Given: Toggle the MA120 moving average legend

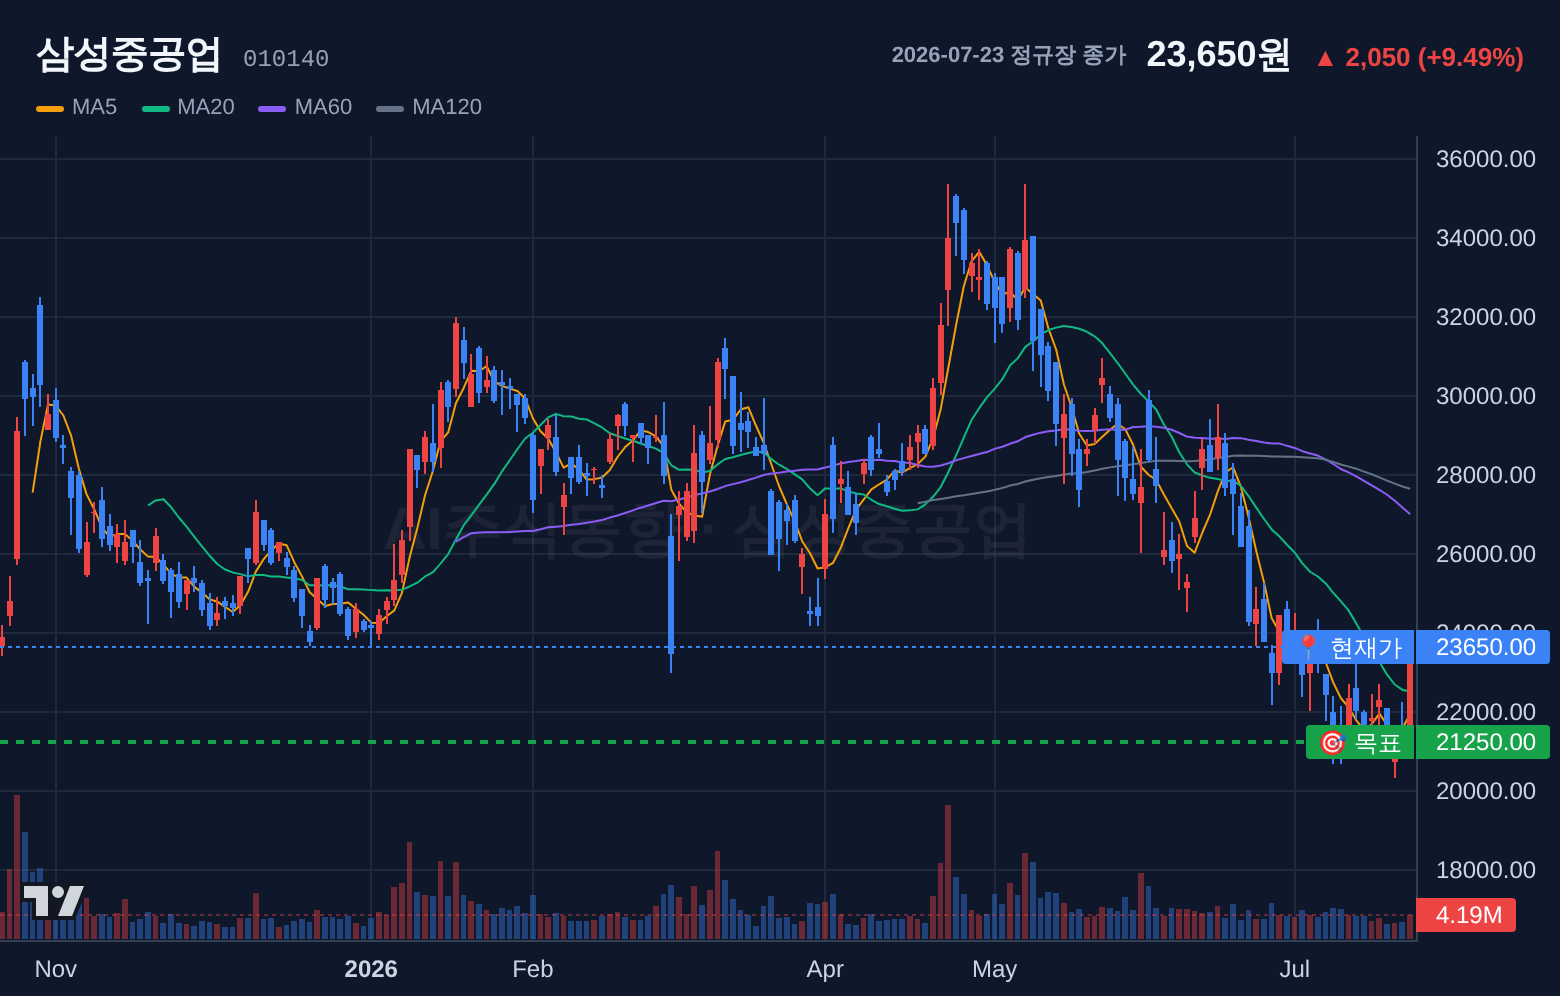Looking at the screenshot, I should point(429,107).
